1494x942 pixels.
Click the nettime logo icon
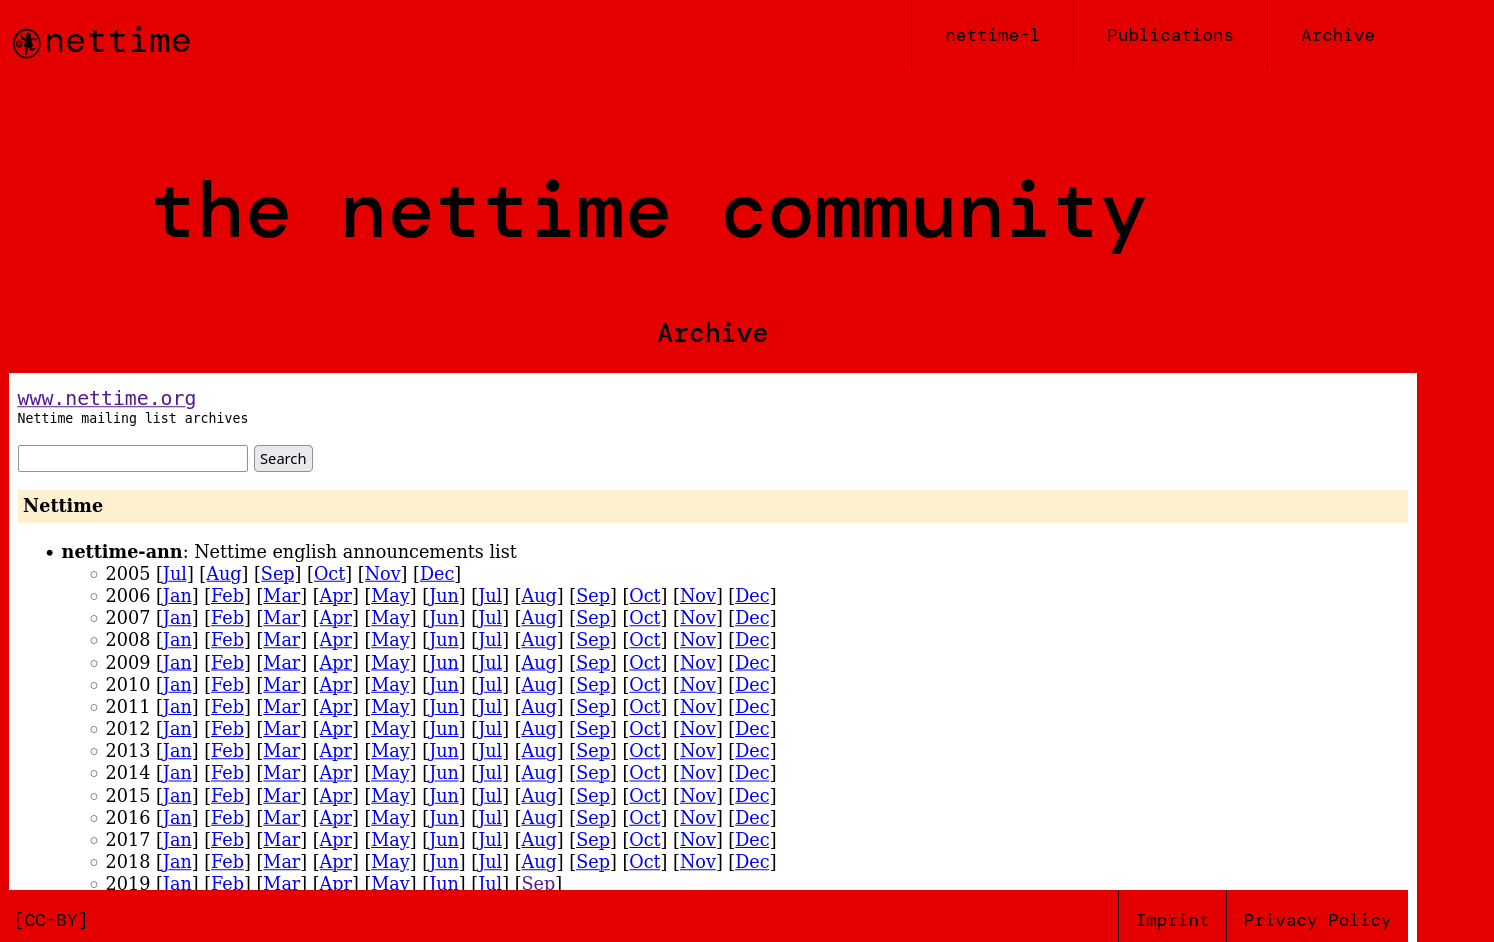click(27, 43)
